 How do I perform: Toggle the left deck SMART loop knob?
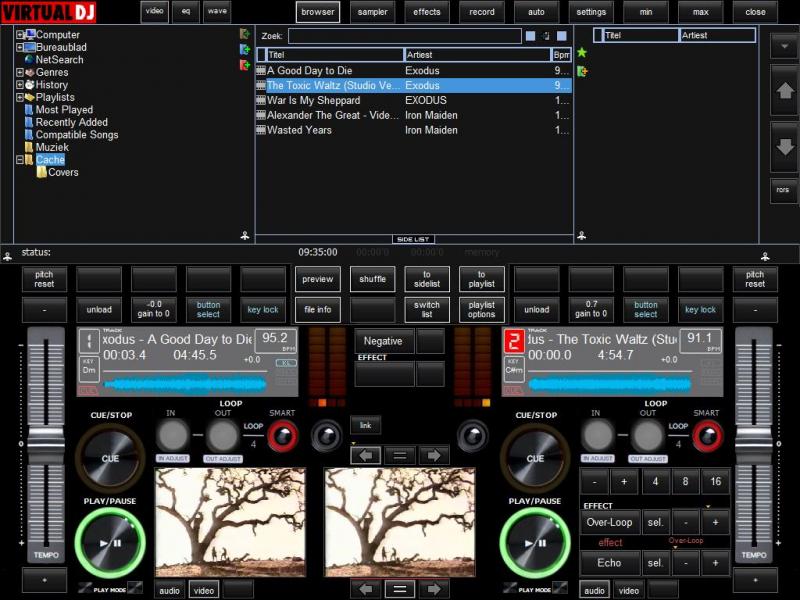click(283, 436)
